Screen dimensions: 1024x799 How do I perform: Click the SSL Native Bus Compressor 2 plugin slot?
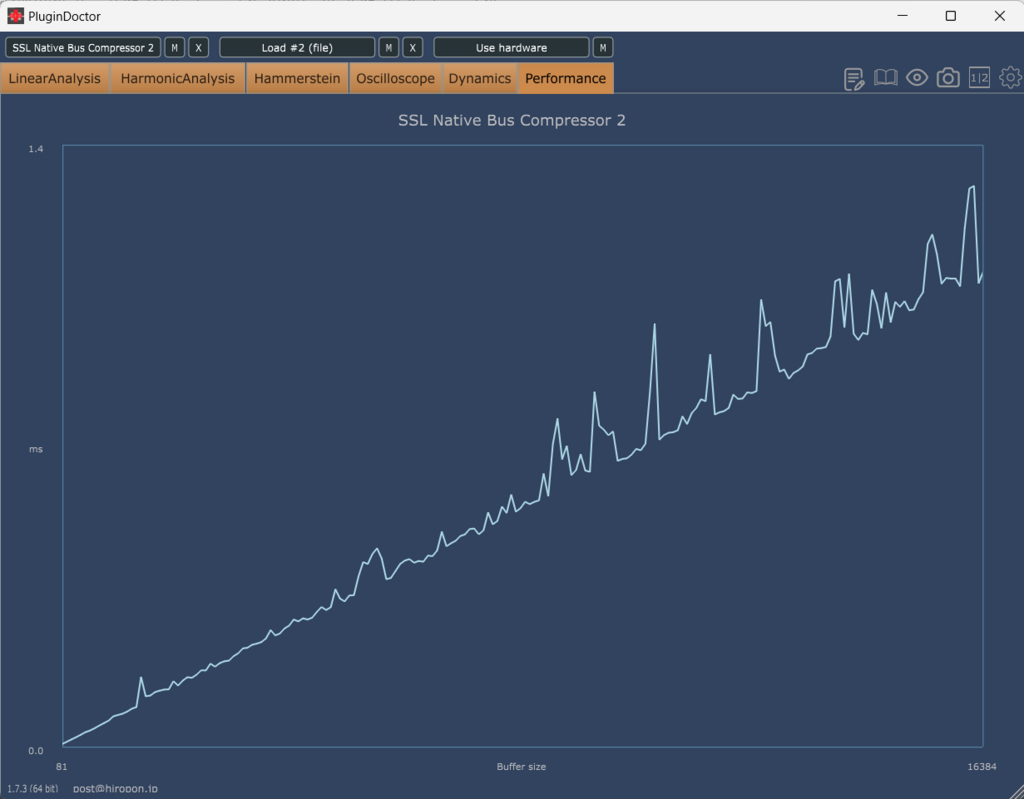83,48
